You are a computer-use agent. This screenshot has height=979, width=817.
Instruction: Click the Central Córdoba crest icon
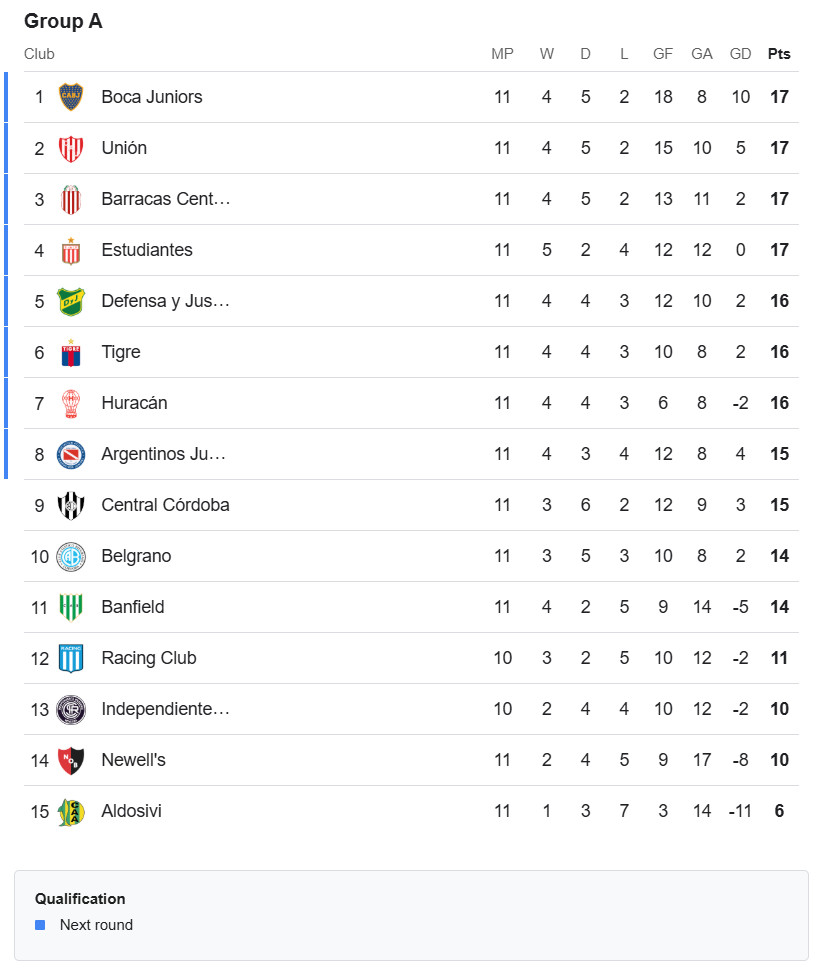tap(70, 505)
